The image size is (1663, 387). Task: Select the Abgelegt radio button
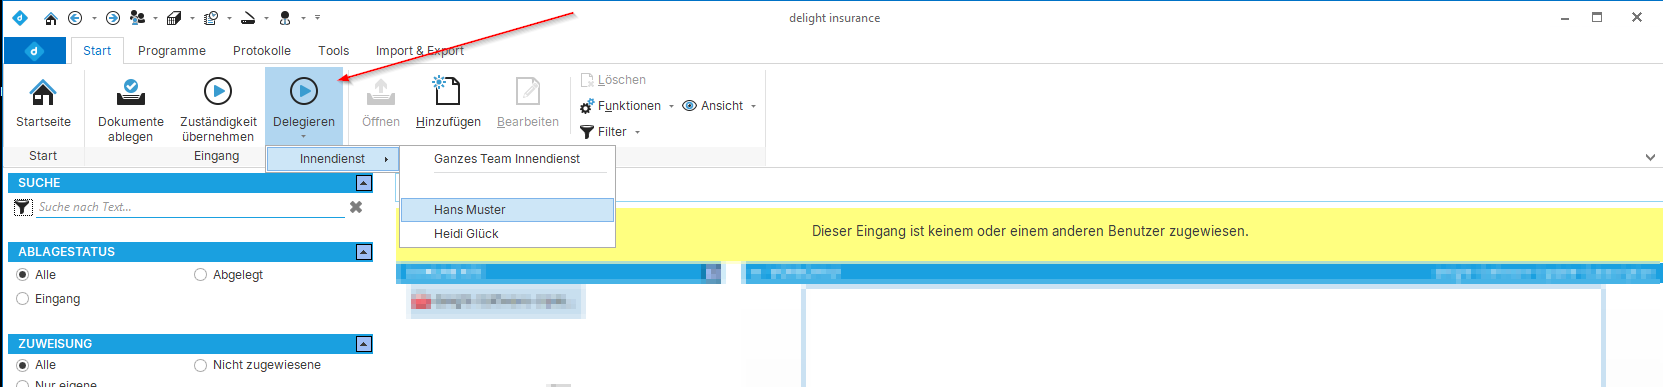200,275
